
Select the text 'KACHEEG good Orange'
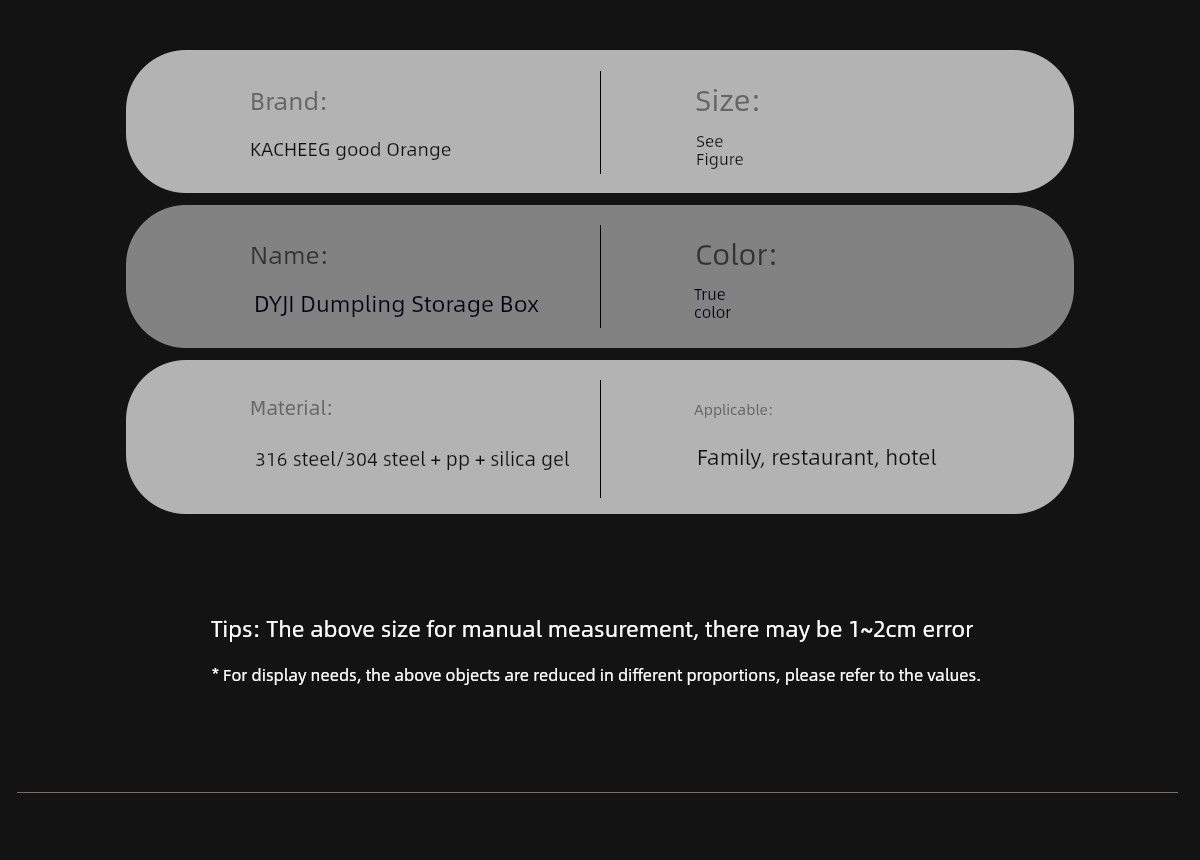(x=350, y=149)
